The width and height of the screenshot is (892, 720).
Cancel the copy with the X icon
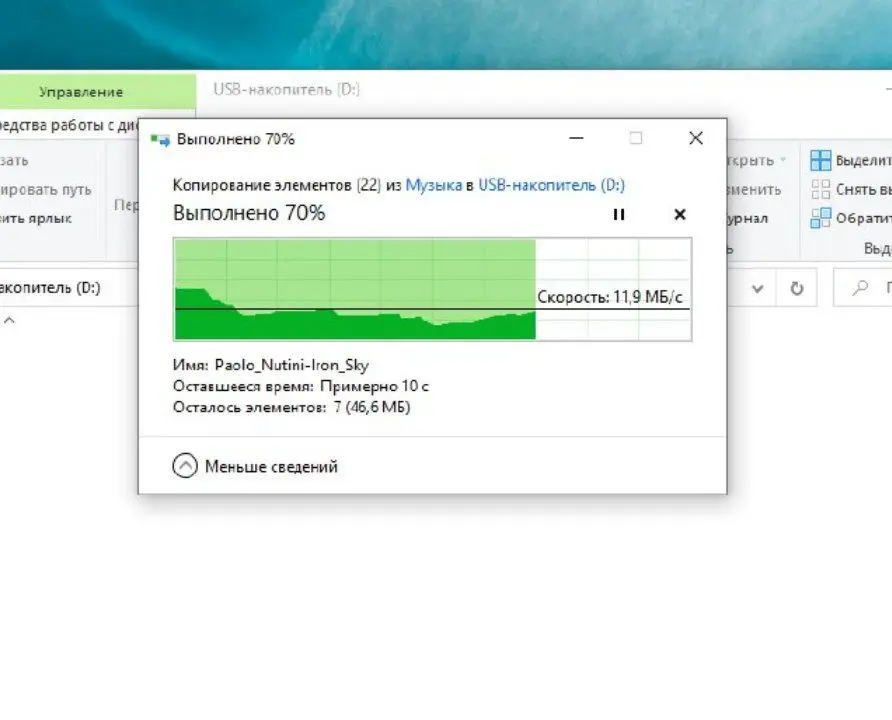click(680, 214)
